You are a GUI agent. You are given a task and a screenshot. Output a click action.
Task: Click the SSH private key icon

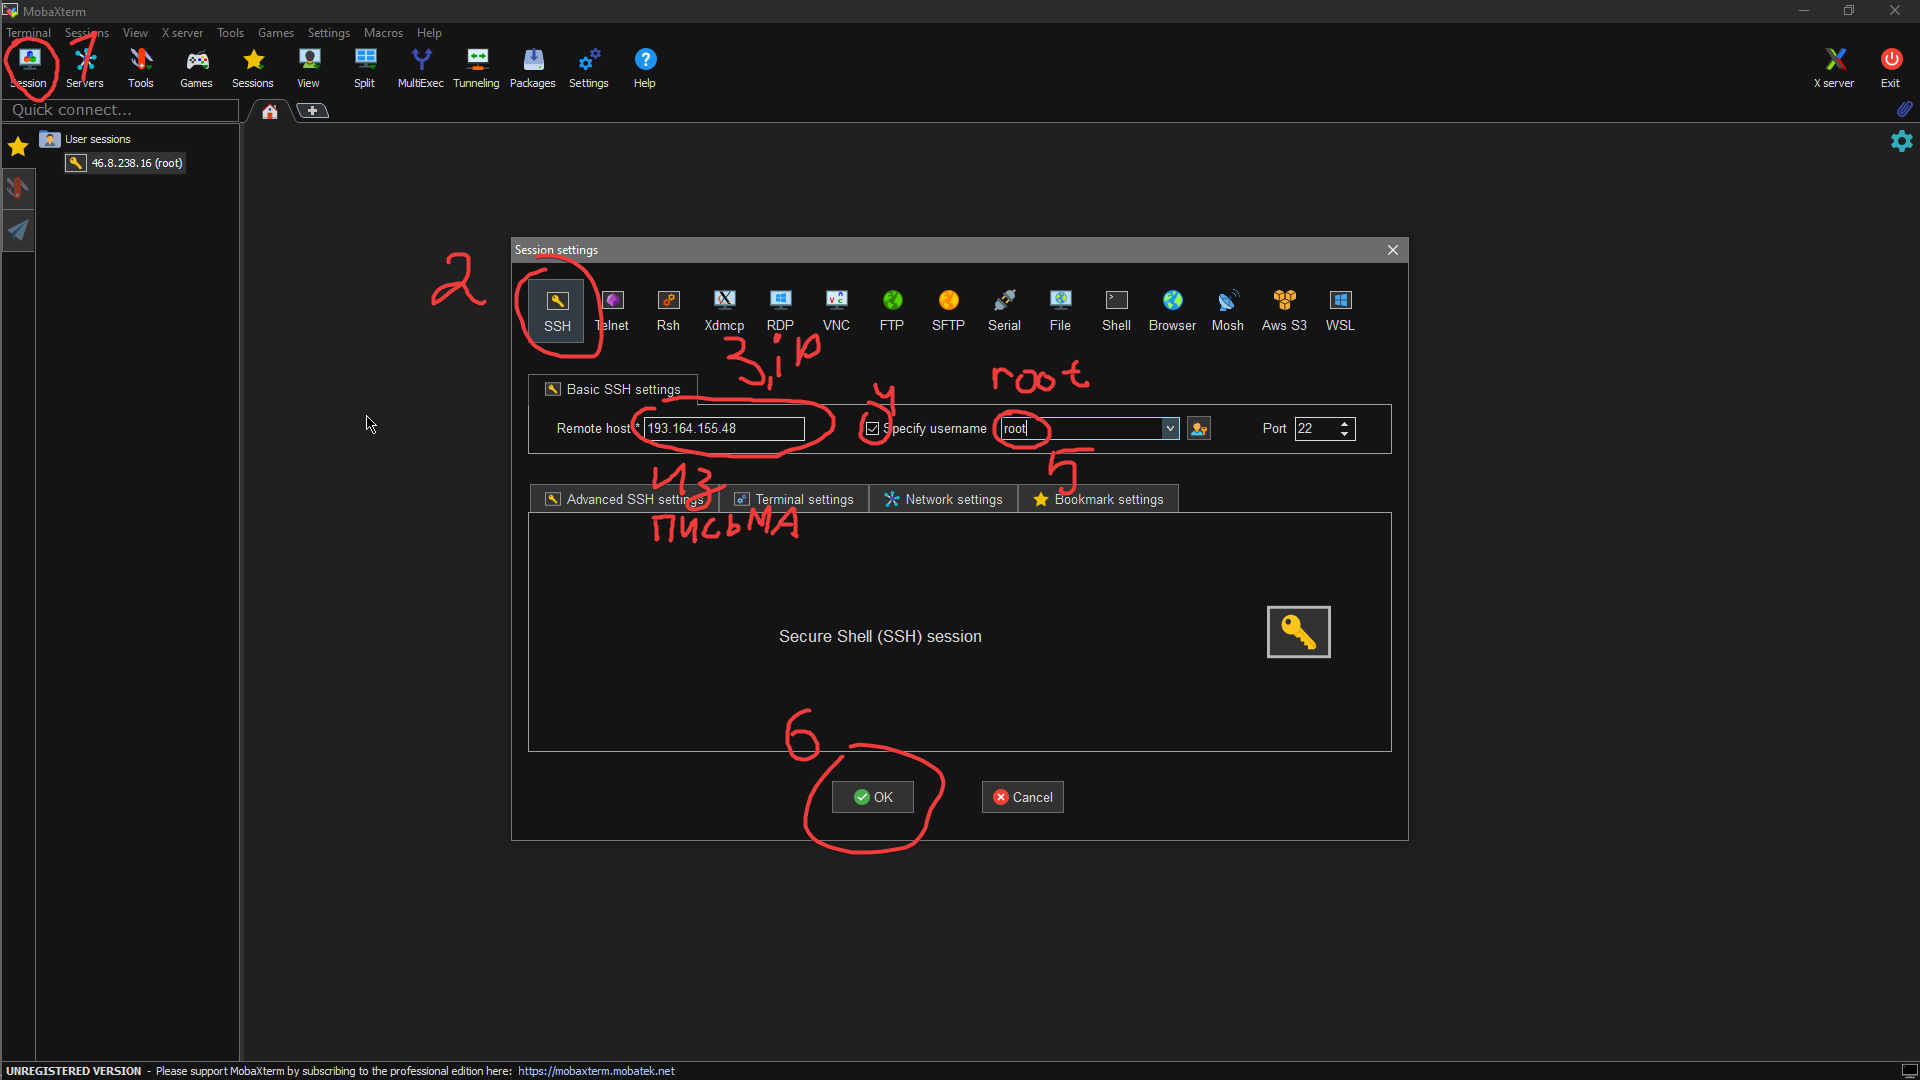click(x=1298, y=630)
